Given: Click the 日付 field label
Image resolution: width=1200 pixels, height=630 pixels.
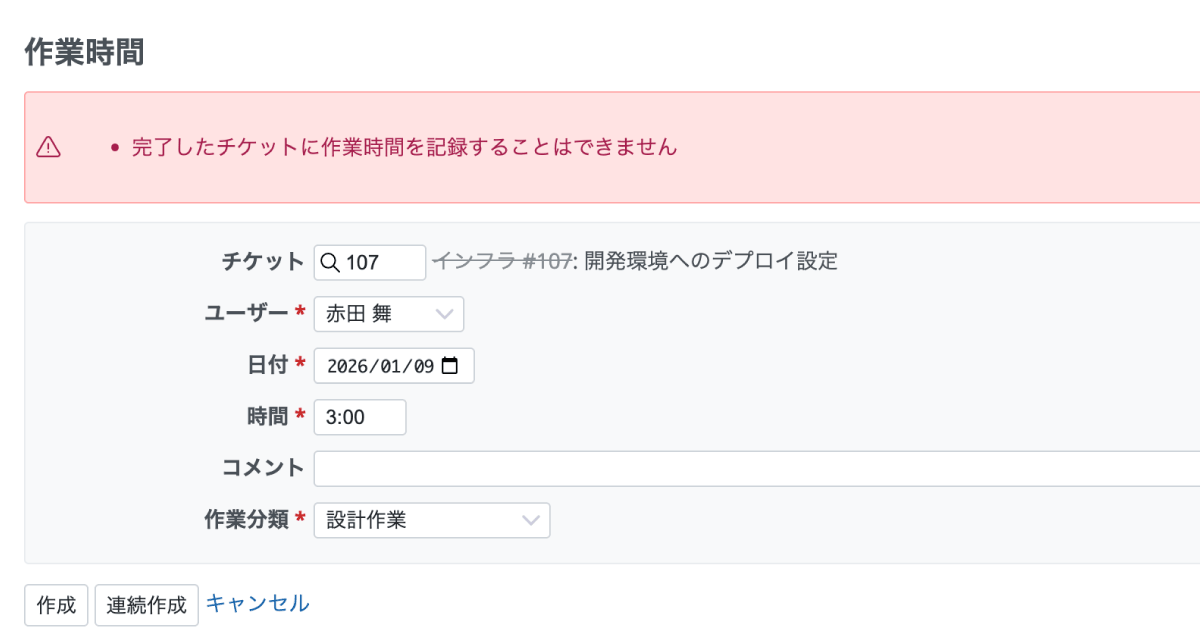Looking at the screenshot, I should pos(267,366).
